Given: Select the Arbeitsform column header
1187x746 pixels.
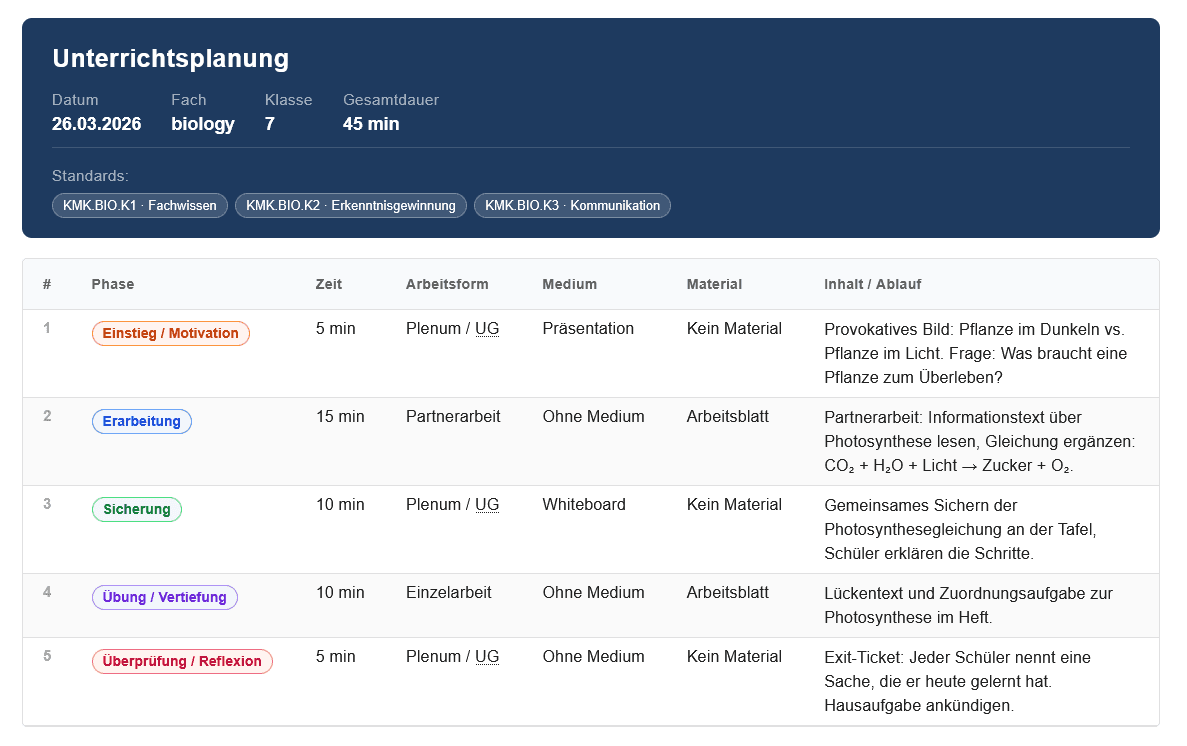Looking at the screenshot, I should (x=447, y=284).
